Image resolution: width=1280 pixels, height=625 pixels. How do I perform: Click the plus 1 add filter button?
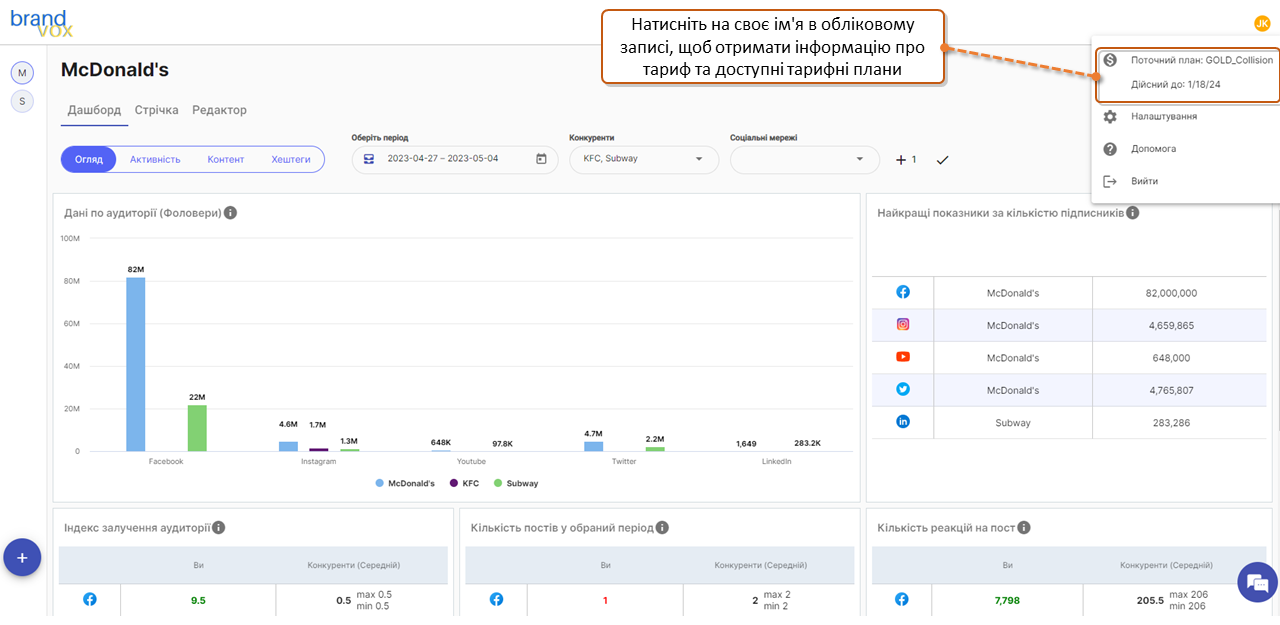tap(906, 160)
